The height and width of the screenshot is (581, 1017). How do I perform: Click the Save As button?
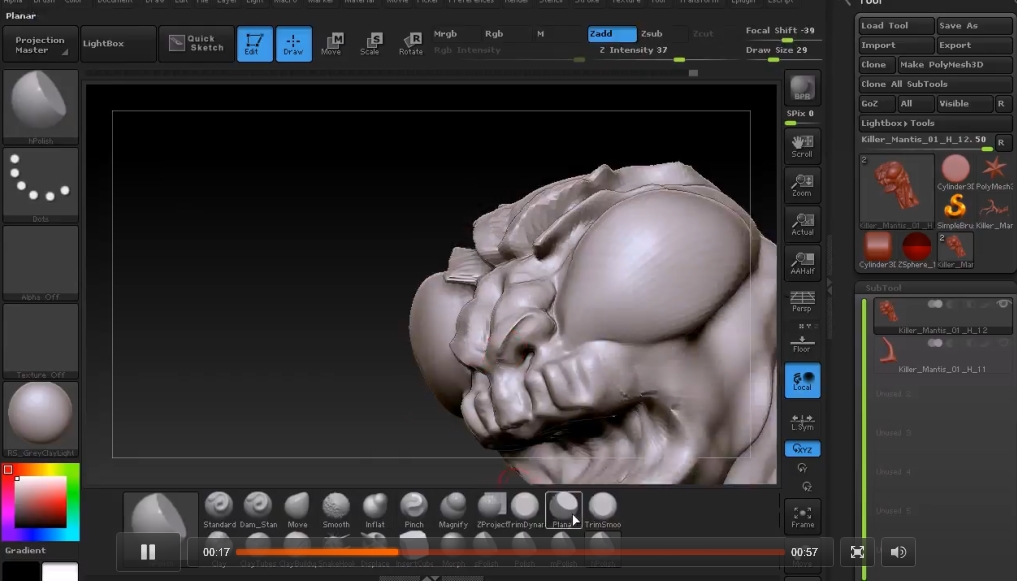point(974,25)
